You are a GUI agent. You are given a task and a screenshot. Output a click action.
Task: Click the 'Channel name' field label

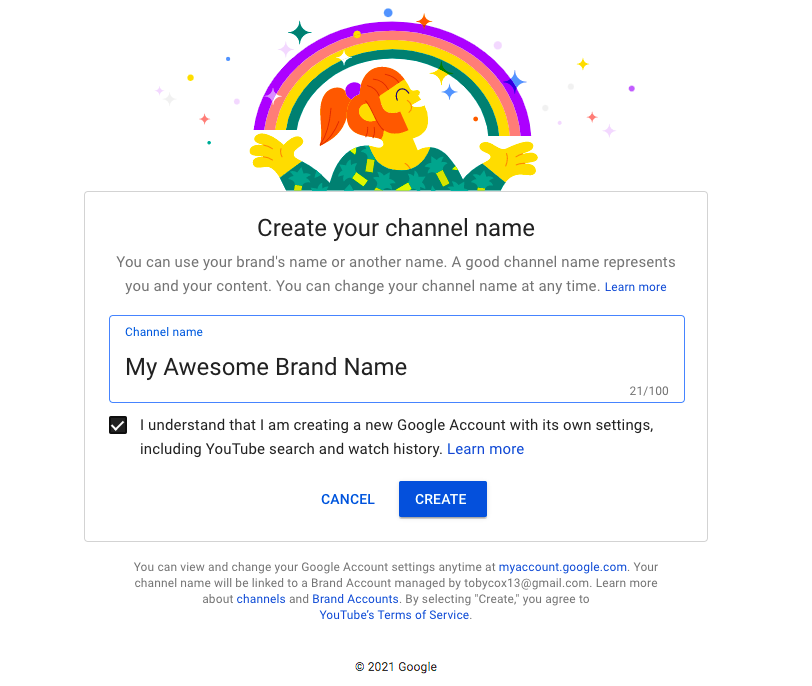coord(164,332)
